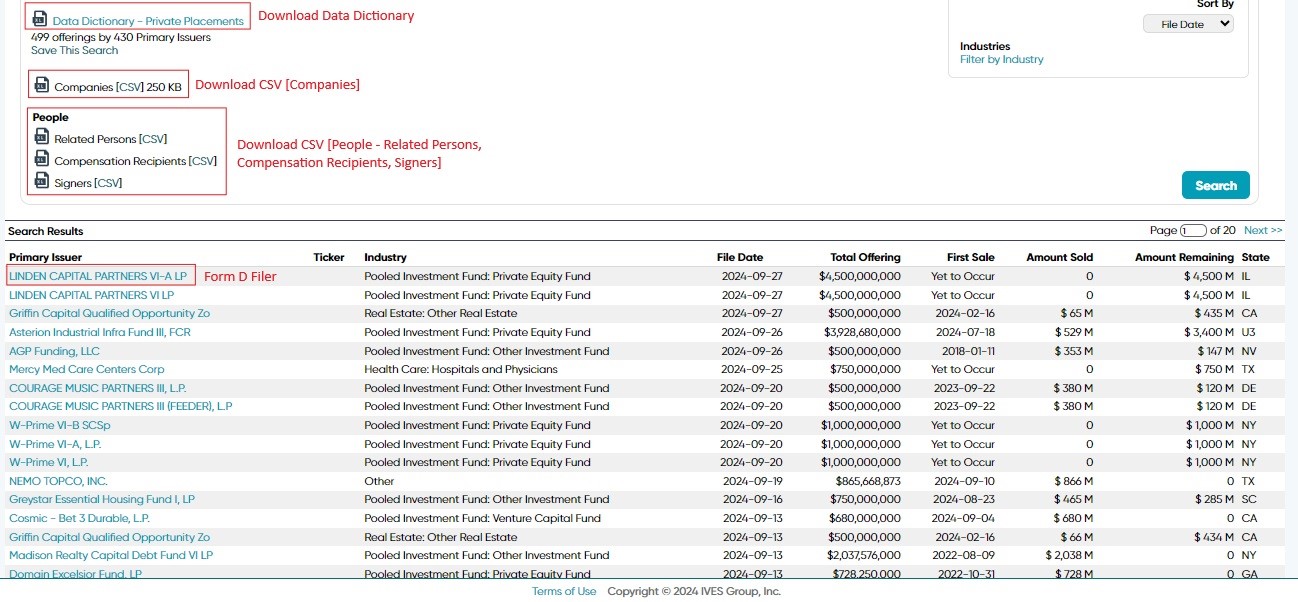Open Terms of Use link
This screenshot has height=602, width=1298.
pyautogui.click(x=564, y=591)
